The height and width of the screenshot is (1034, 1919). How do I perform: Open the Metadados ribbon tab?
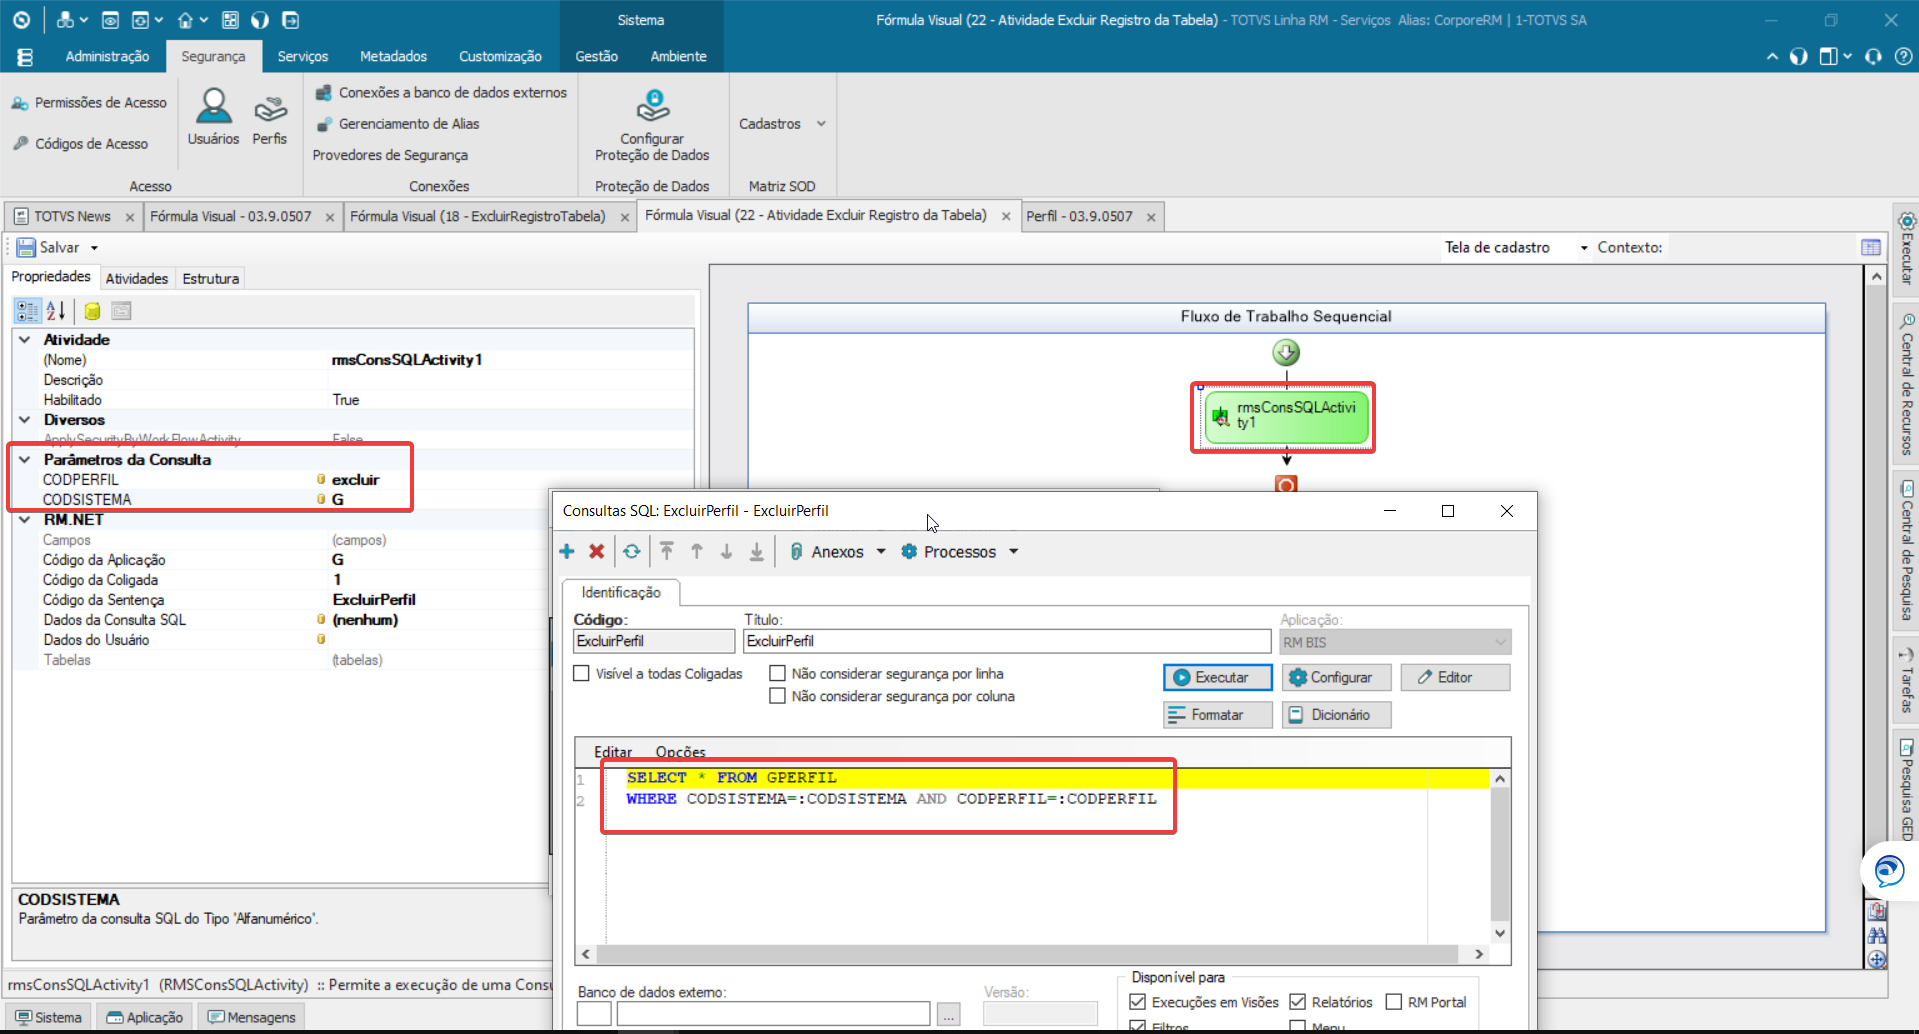pos(393,57)
